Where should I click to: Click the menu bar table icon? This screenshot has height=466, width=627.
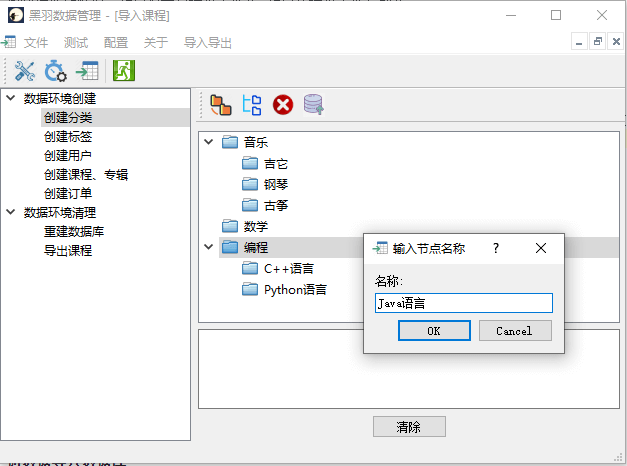[8, 42]
